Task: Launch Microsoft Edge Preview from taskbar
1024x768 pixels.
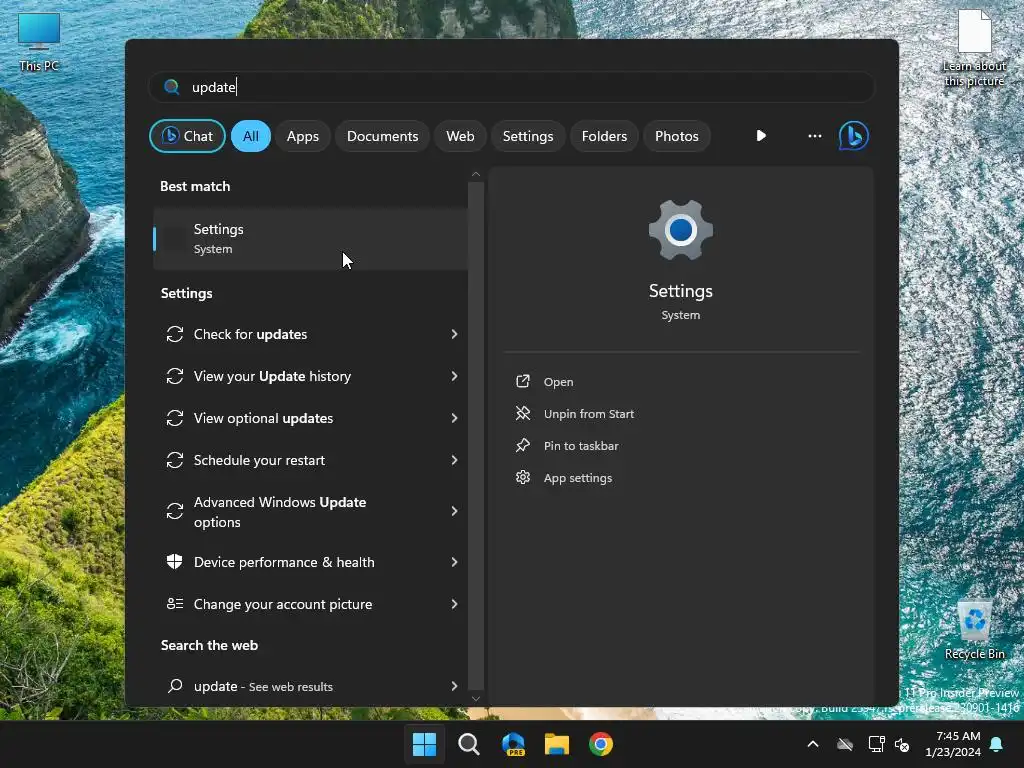Action: coord(513,744)
